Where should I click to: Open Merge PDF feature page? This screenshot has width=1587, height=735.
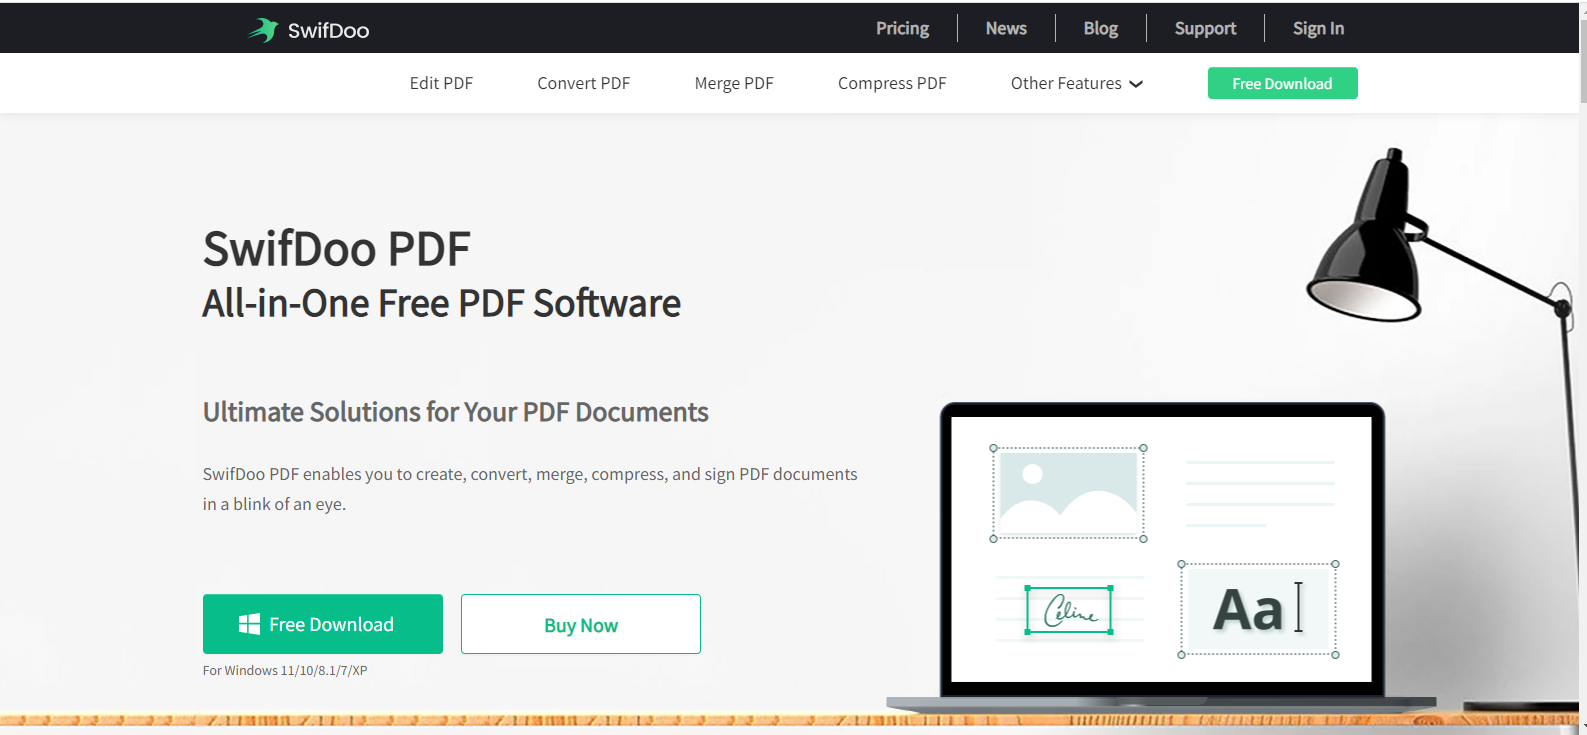click(734, 83)
